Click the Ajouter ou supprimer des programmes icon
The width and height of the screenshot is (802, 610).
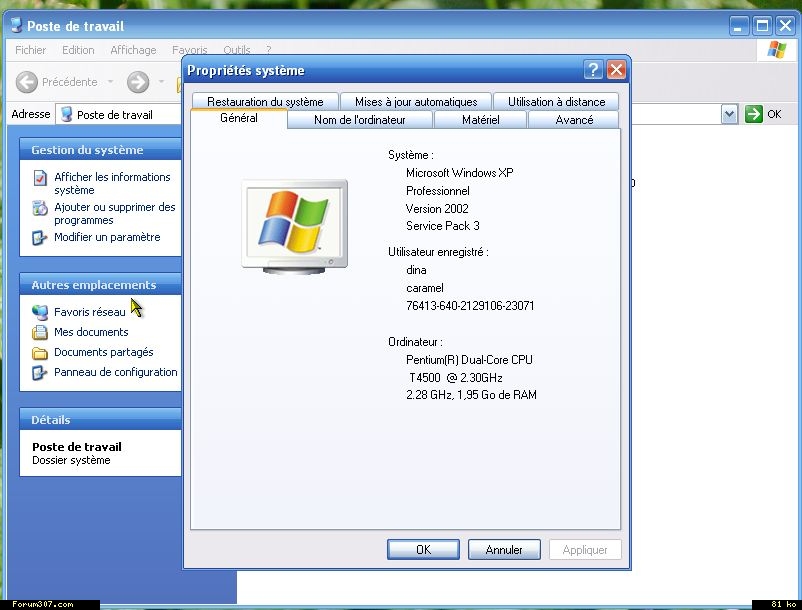[x=40, y=208]
